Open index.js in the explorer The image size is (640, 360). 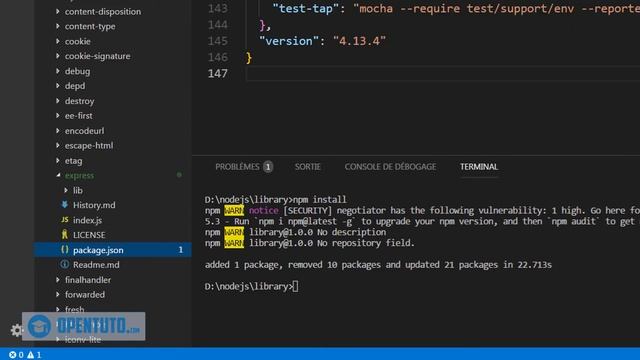[87, 220]
